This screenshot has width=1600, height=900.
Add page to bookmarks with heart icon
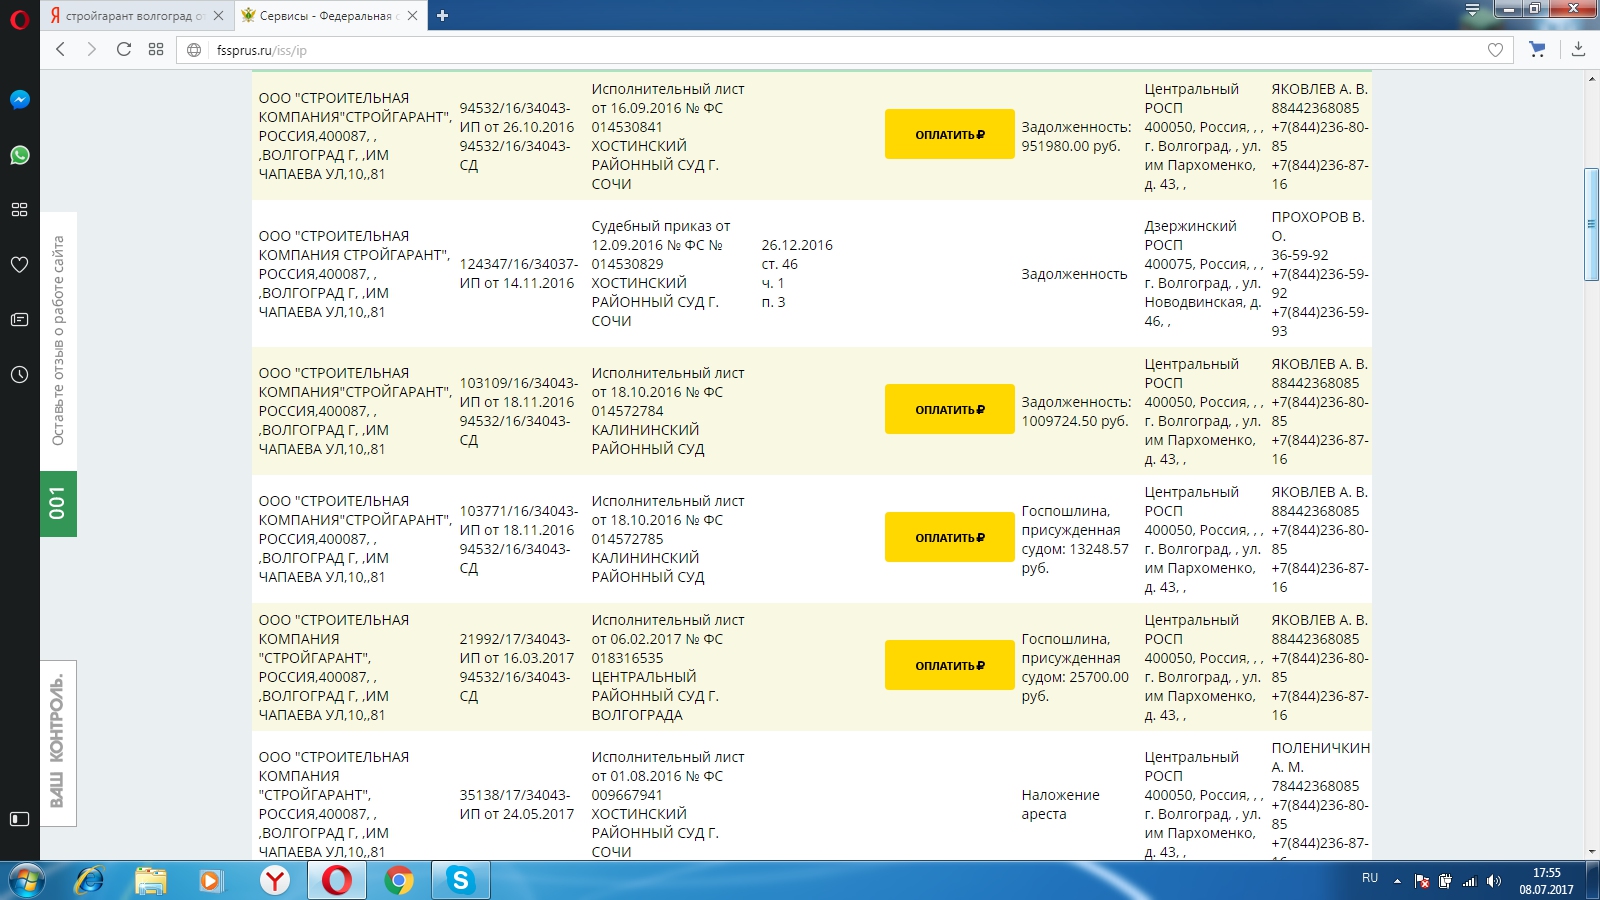[x=1495, y=50]
